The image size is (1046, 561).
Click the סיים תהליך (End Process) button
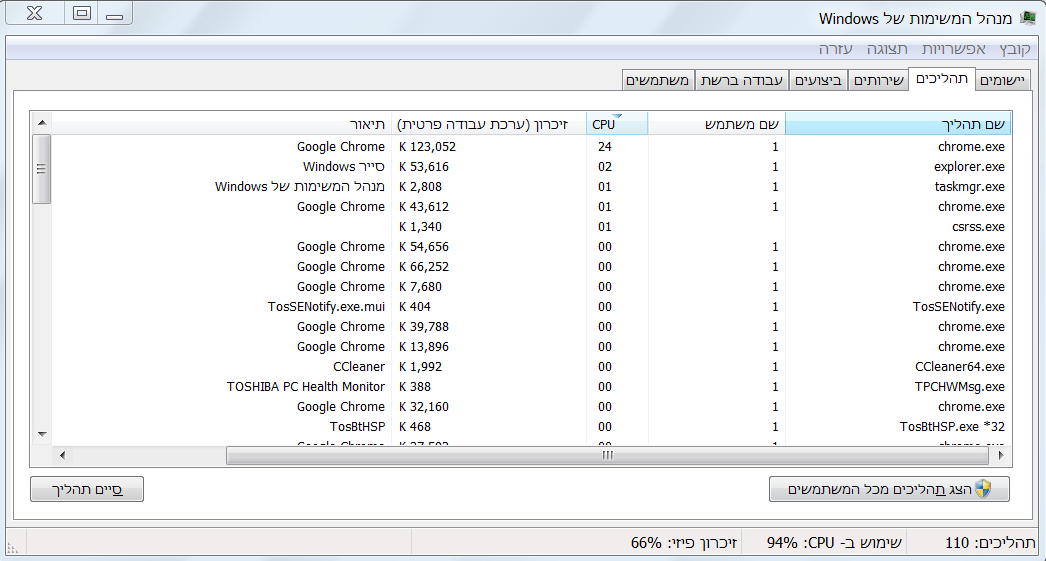pyautogui.click(x=87, y=489)
